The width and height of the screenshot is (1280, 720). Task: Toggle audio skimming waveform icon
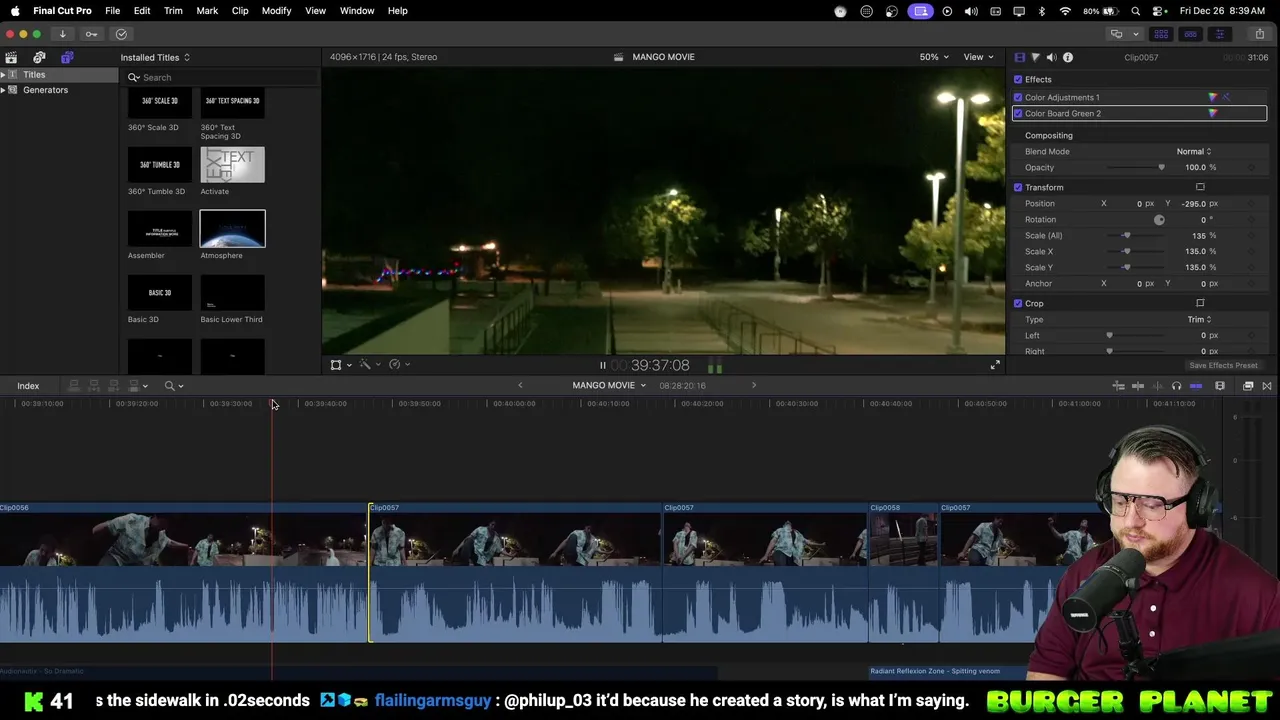[x=1157, y=386]
